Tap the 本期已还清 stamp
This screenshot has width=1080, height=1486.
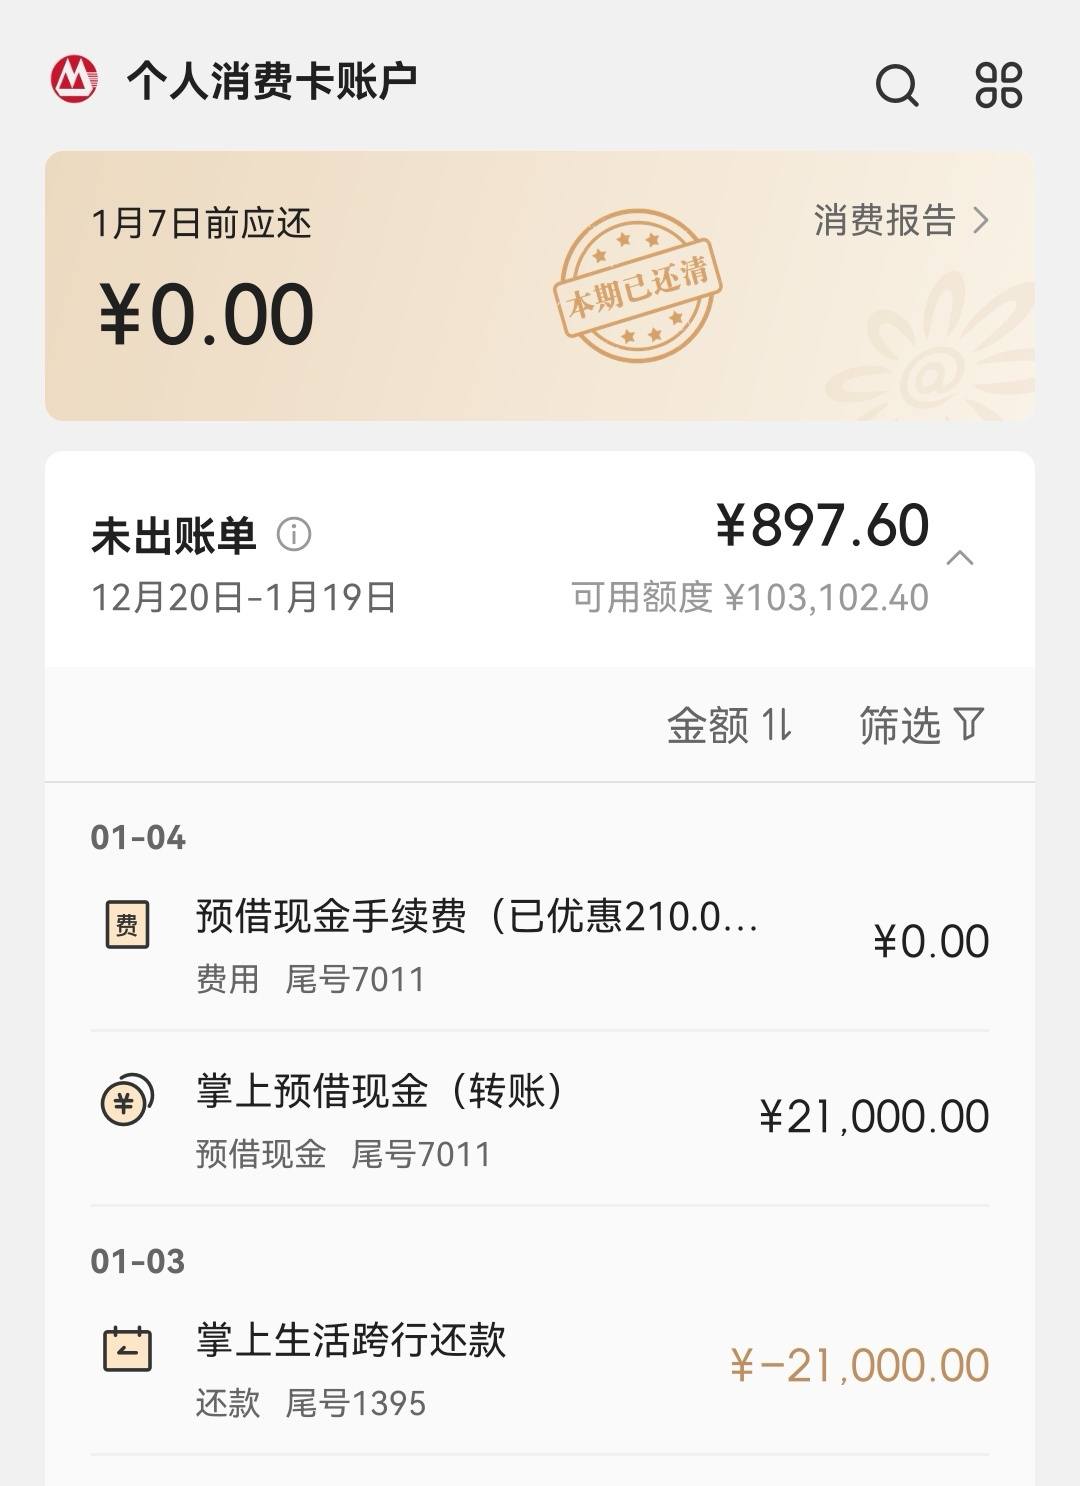click(637, 285)
